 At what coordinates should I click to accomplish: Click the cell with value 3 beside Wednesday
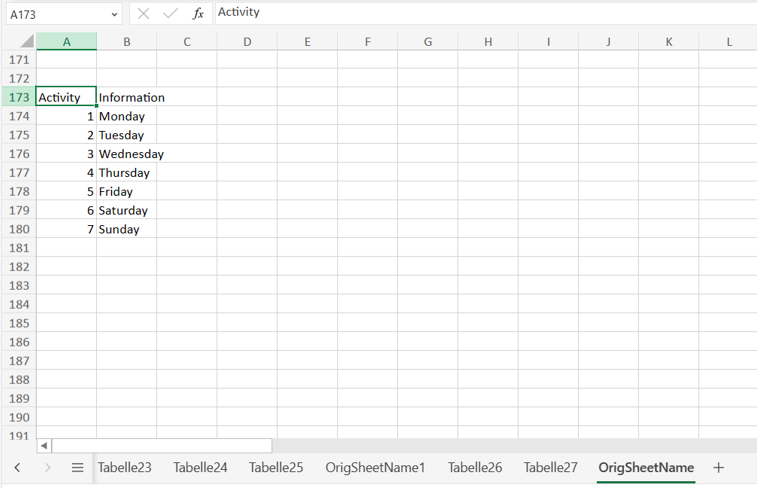66,154
